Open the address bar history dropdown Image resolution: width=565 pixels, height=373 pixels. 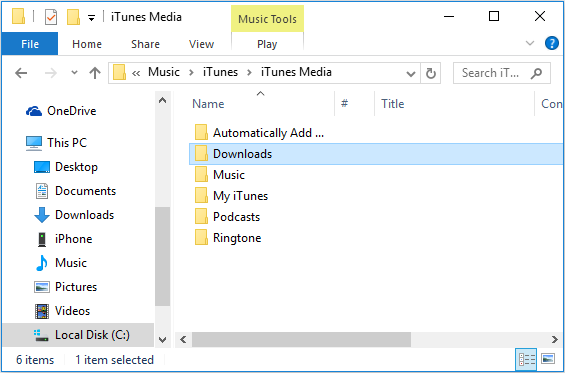(410, 74)
